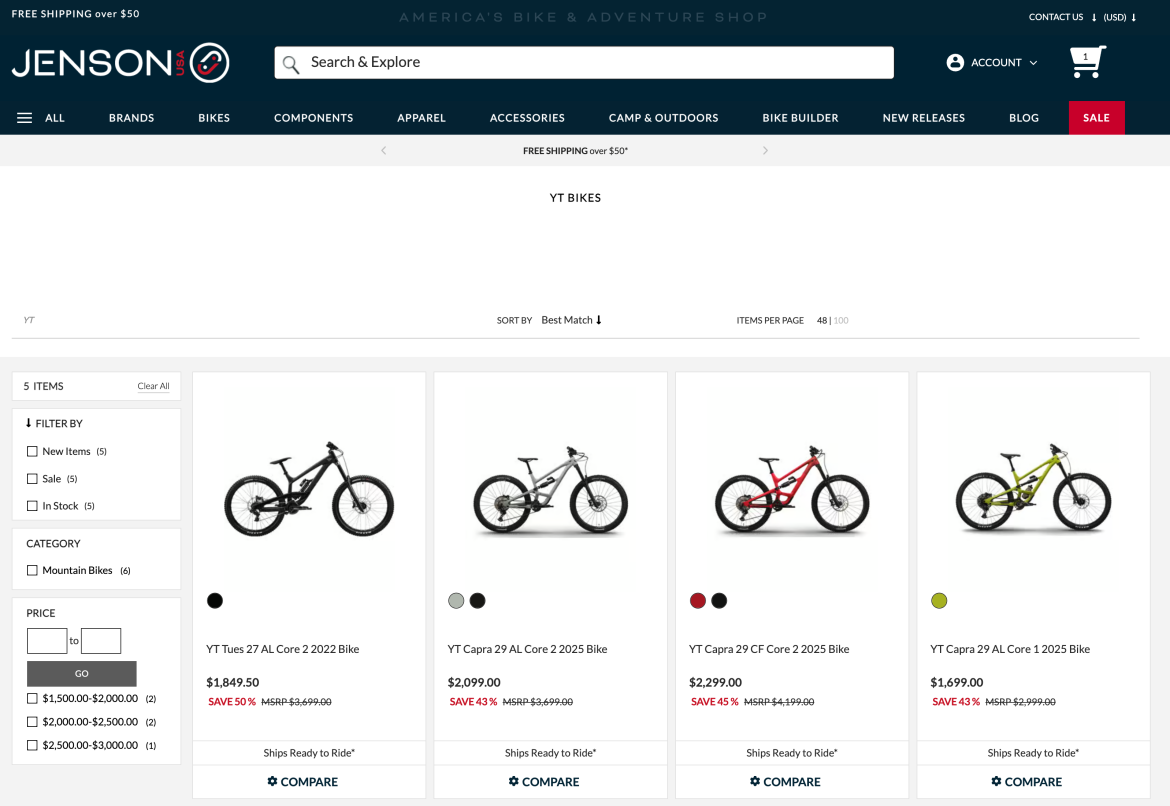Open the (USD) currency selector
The image size is (1170, 806).
(x=1115, y=17)
